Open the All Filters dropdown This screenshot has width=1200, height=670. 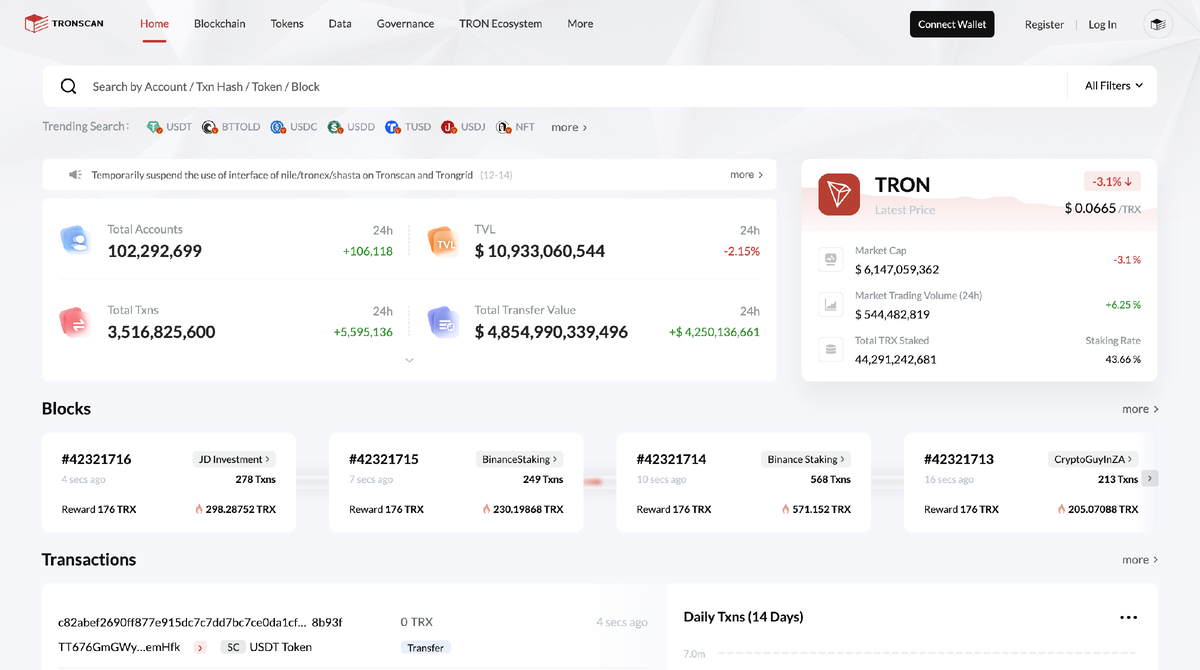1113,86
